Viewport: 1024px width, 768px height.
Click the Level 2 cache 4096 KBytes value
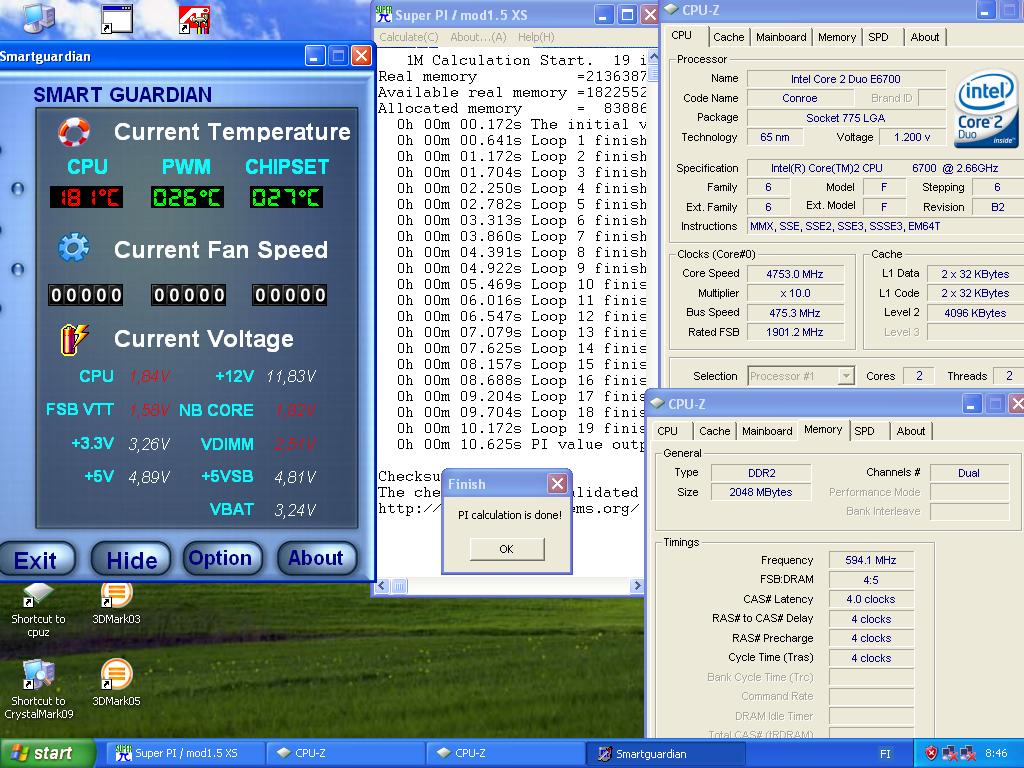tap(975, 313)
